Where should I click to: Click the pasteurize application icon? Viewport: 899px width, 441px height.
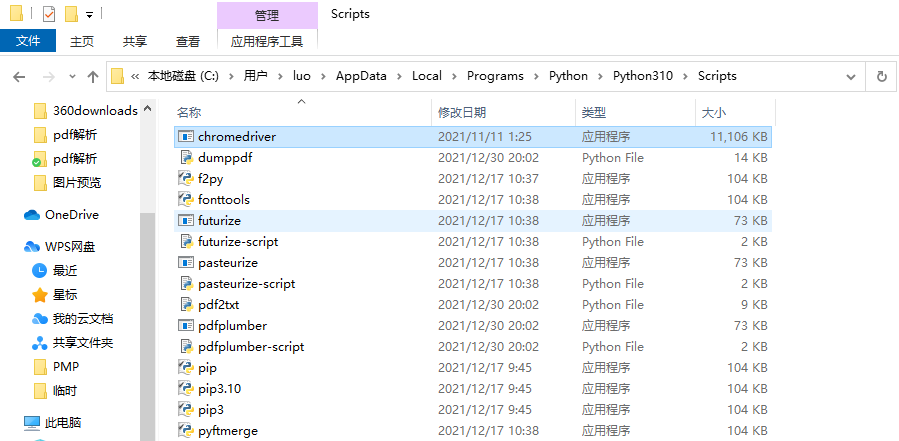(x=185, y=263)
